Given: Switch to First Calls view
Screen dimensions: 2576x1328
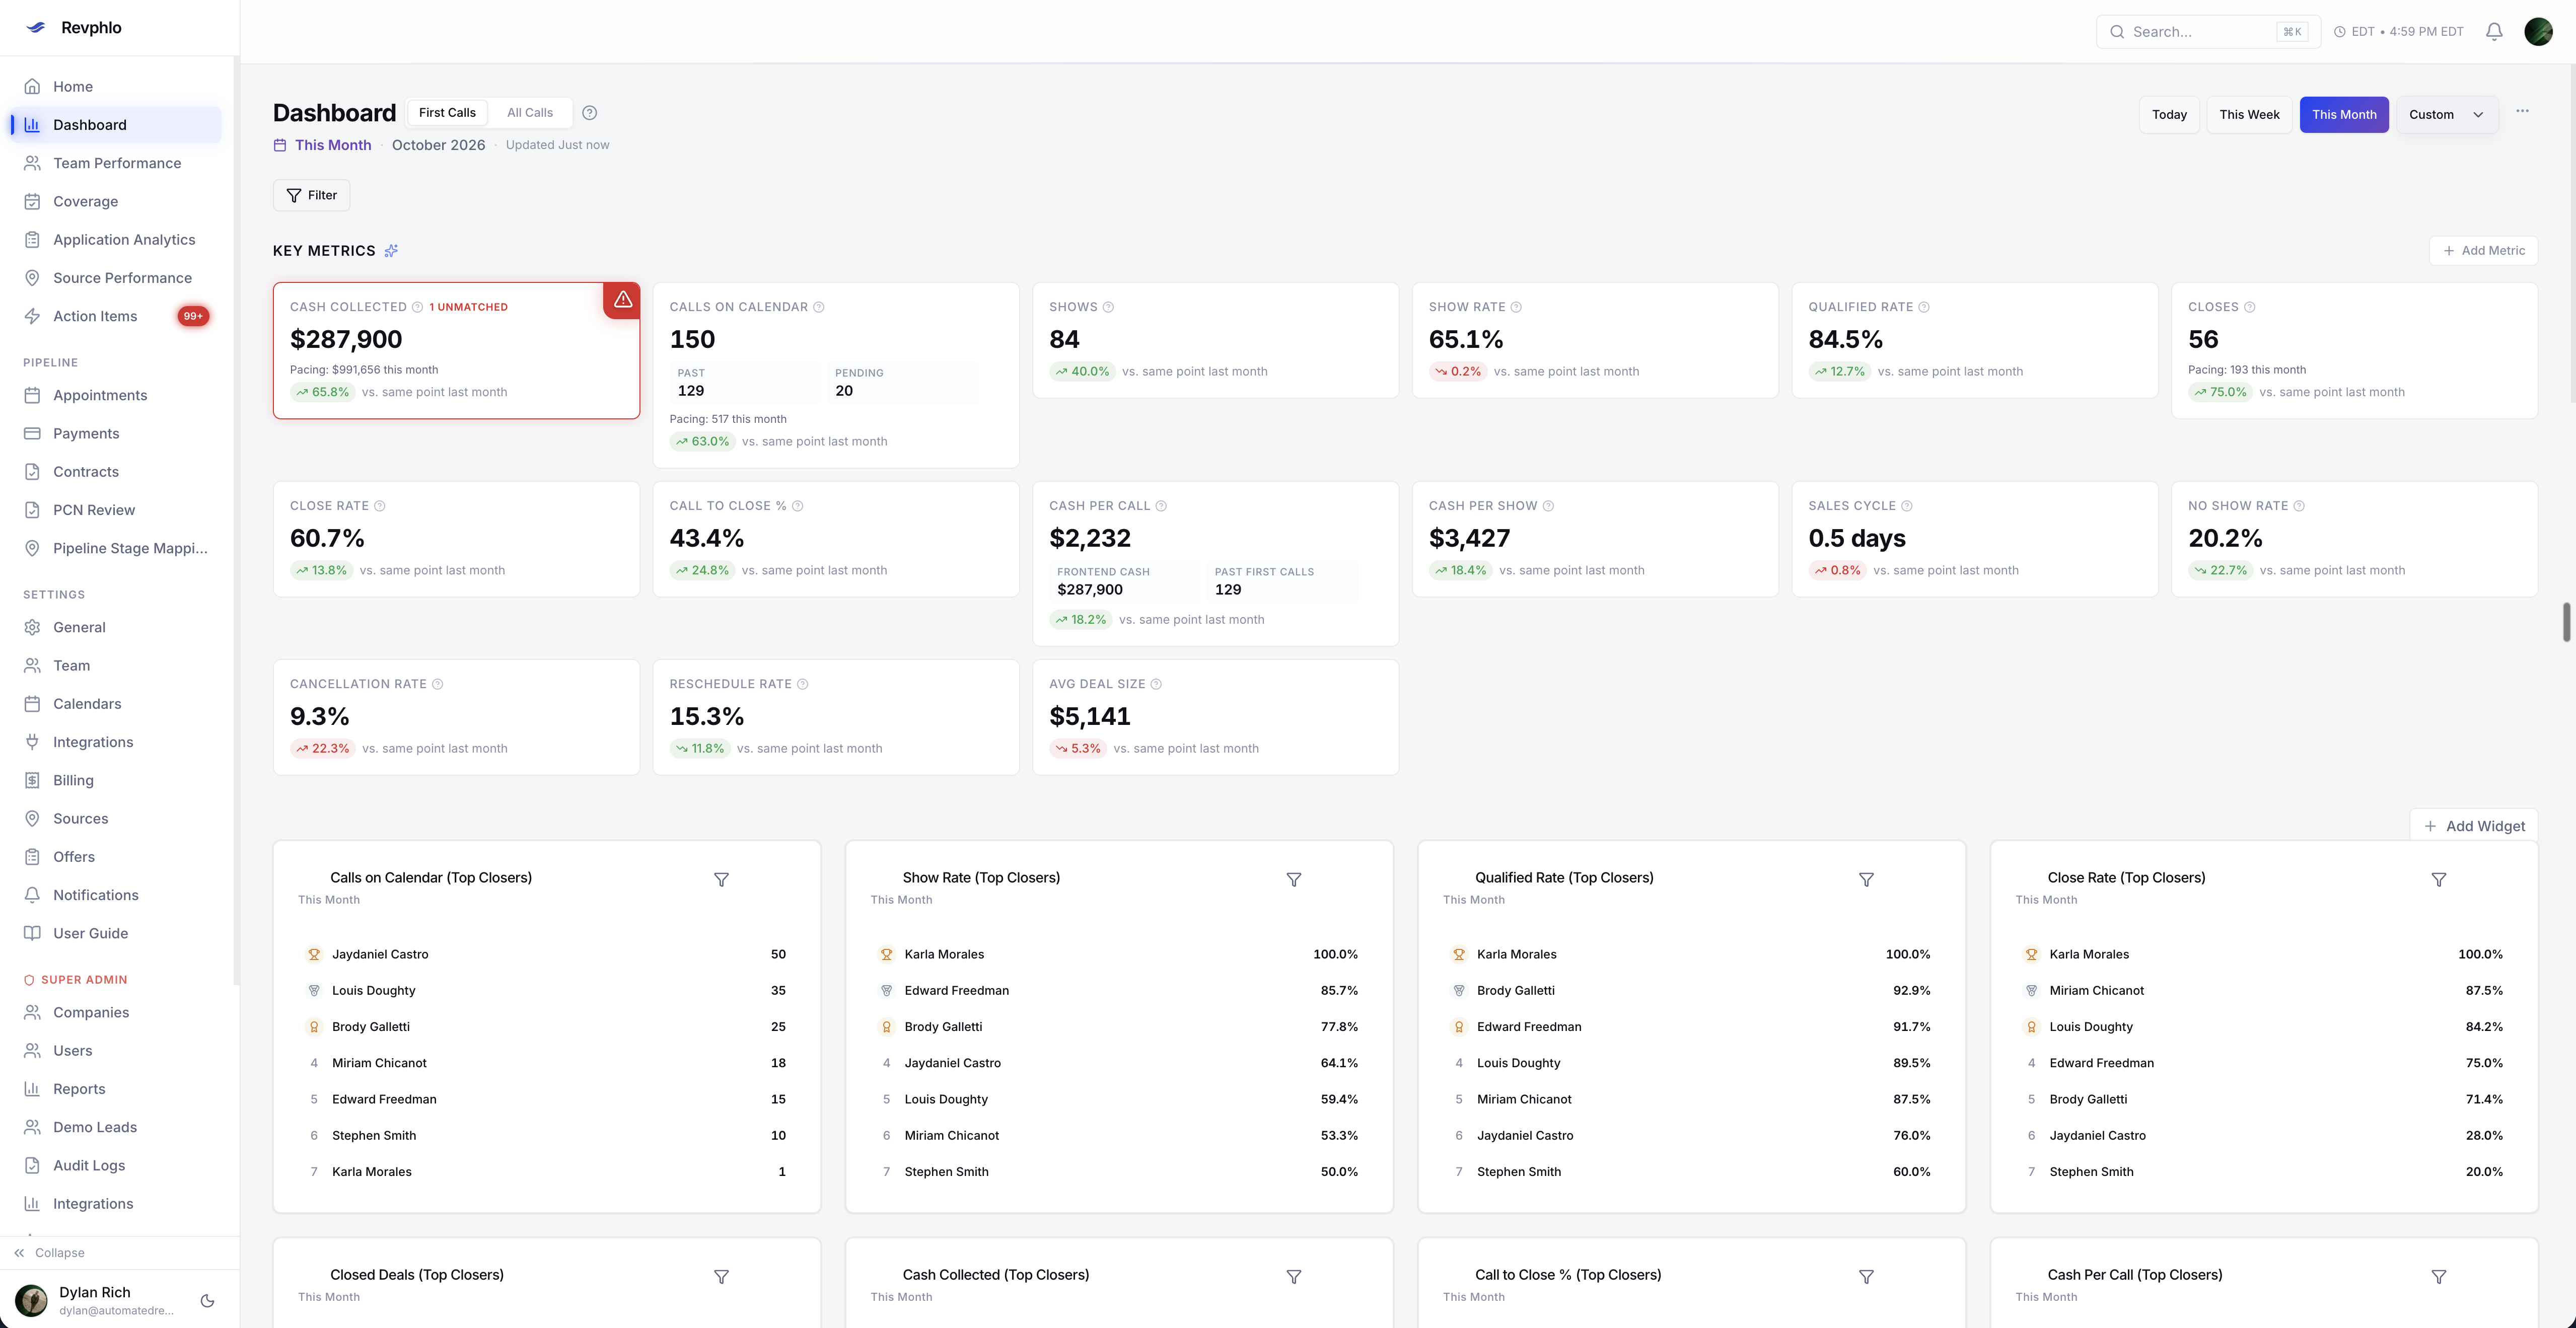Looking at the screenshot, I should click(447, 113).
